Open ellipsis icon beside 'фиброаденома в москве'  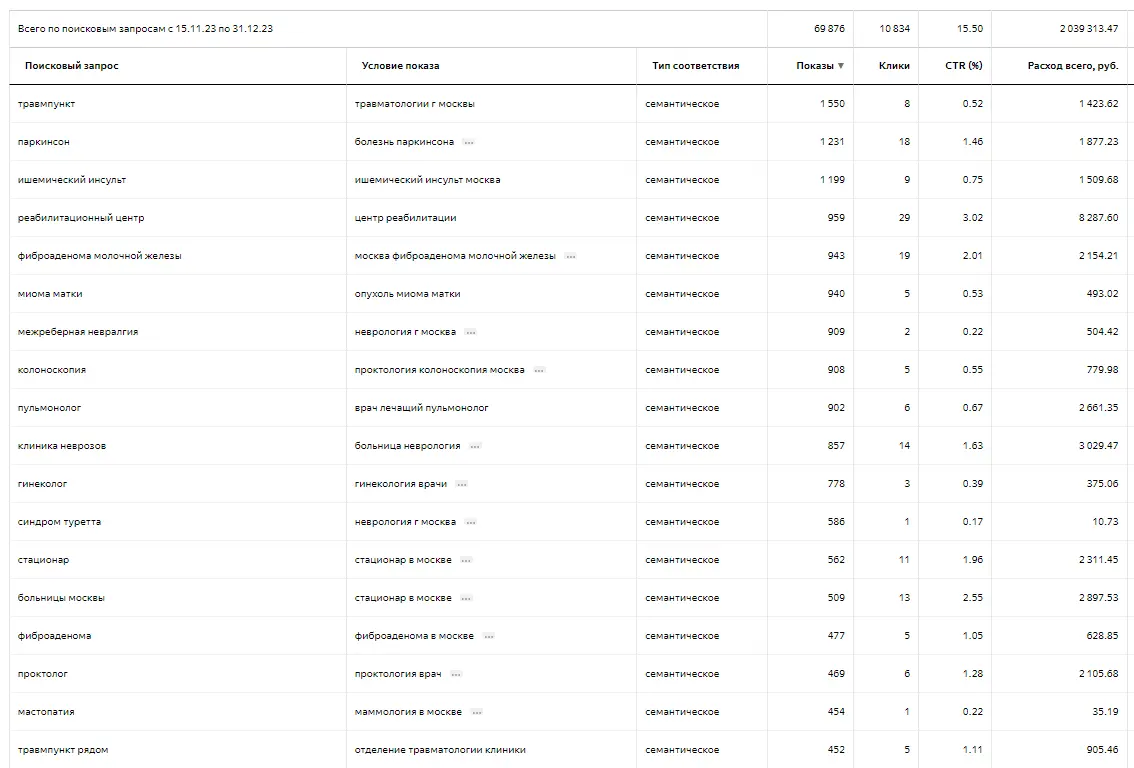click(x=488, y=636)
